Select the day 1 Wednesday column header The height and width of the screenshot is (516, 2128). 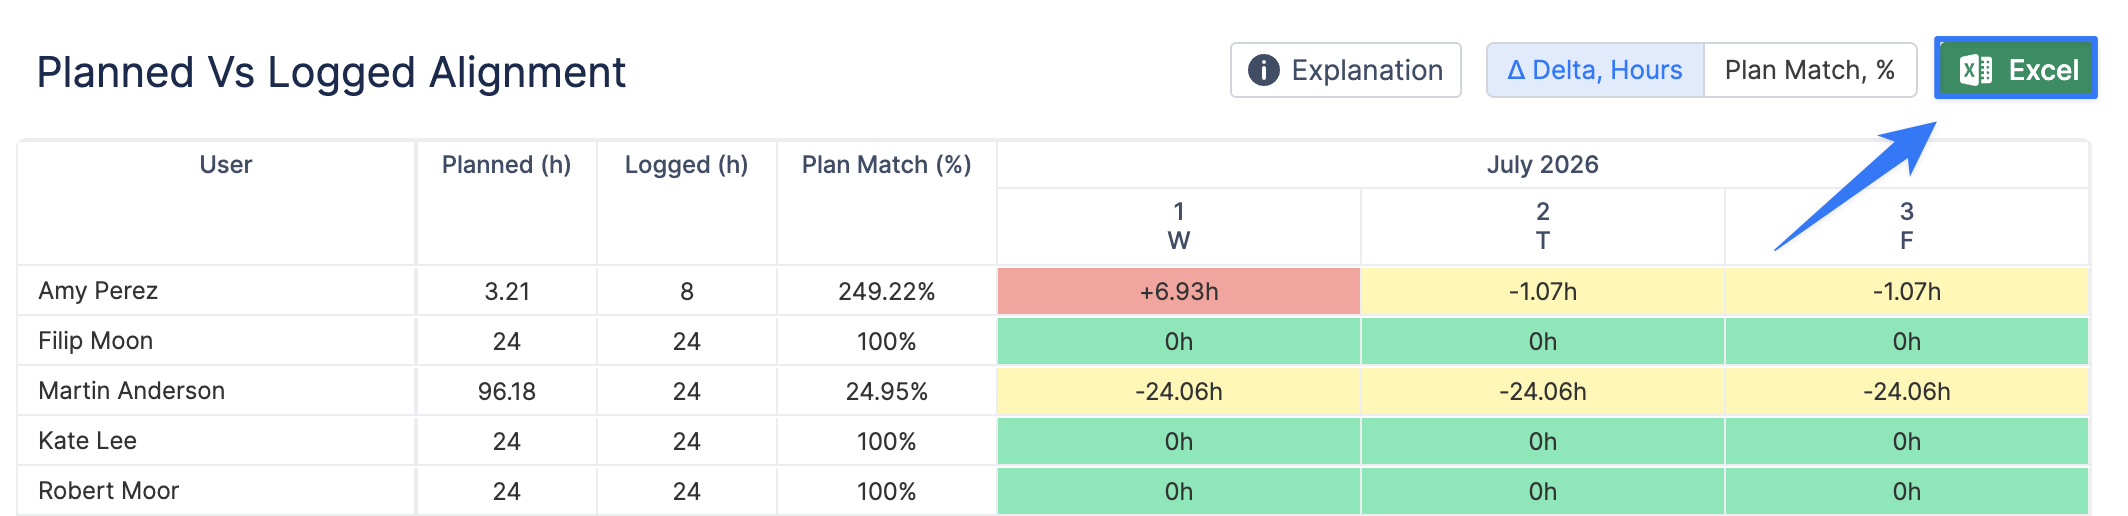click(x=1179, y=226)
